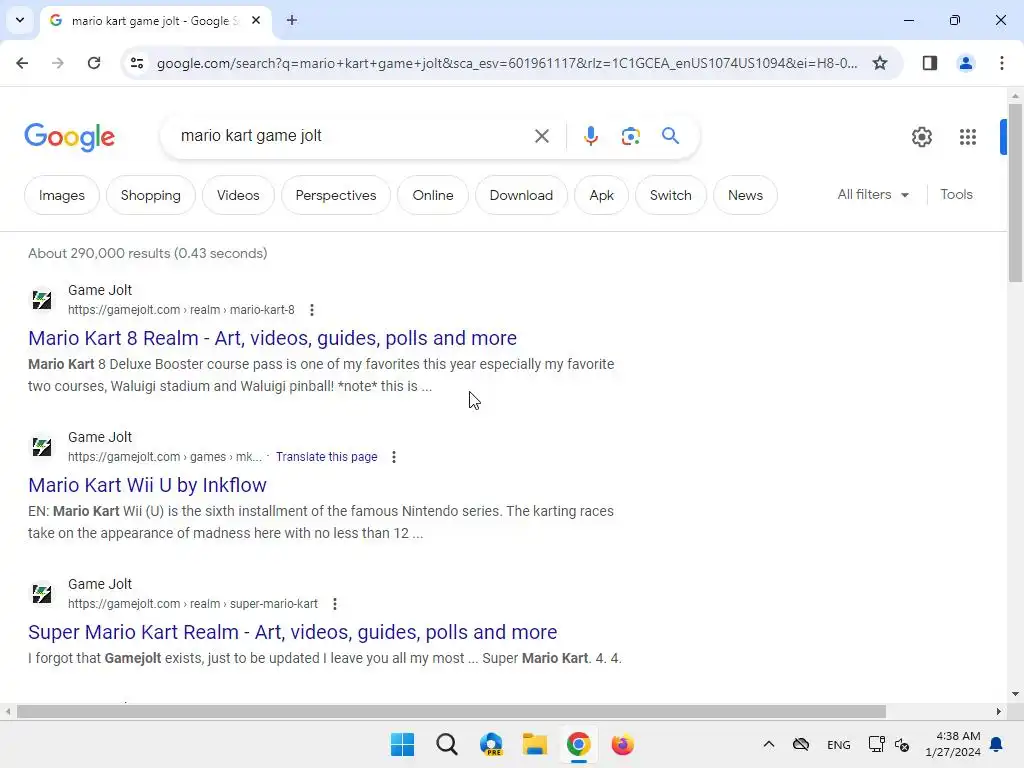Screen dimensions: 1024x768
Task: Click the About 290,000 results text
Action: [x=148, y=253]
